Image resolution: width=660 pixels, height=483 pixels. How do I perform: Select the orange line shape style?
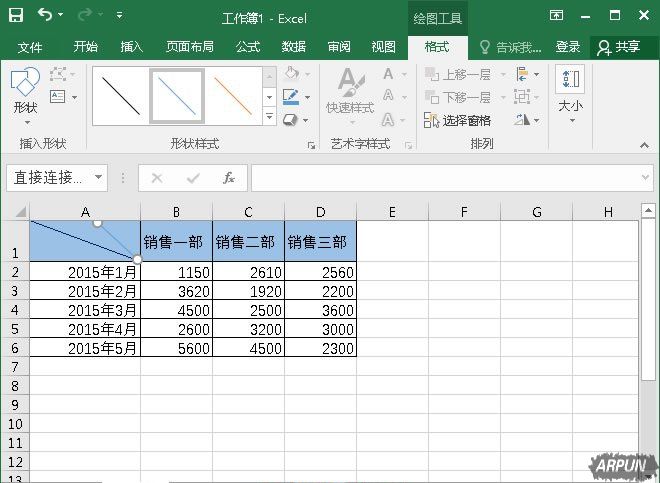pos(233,96)
